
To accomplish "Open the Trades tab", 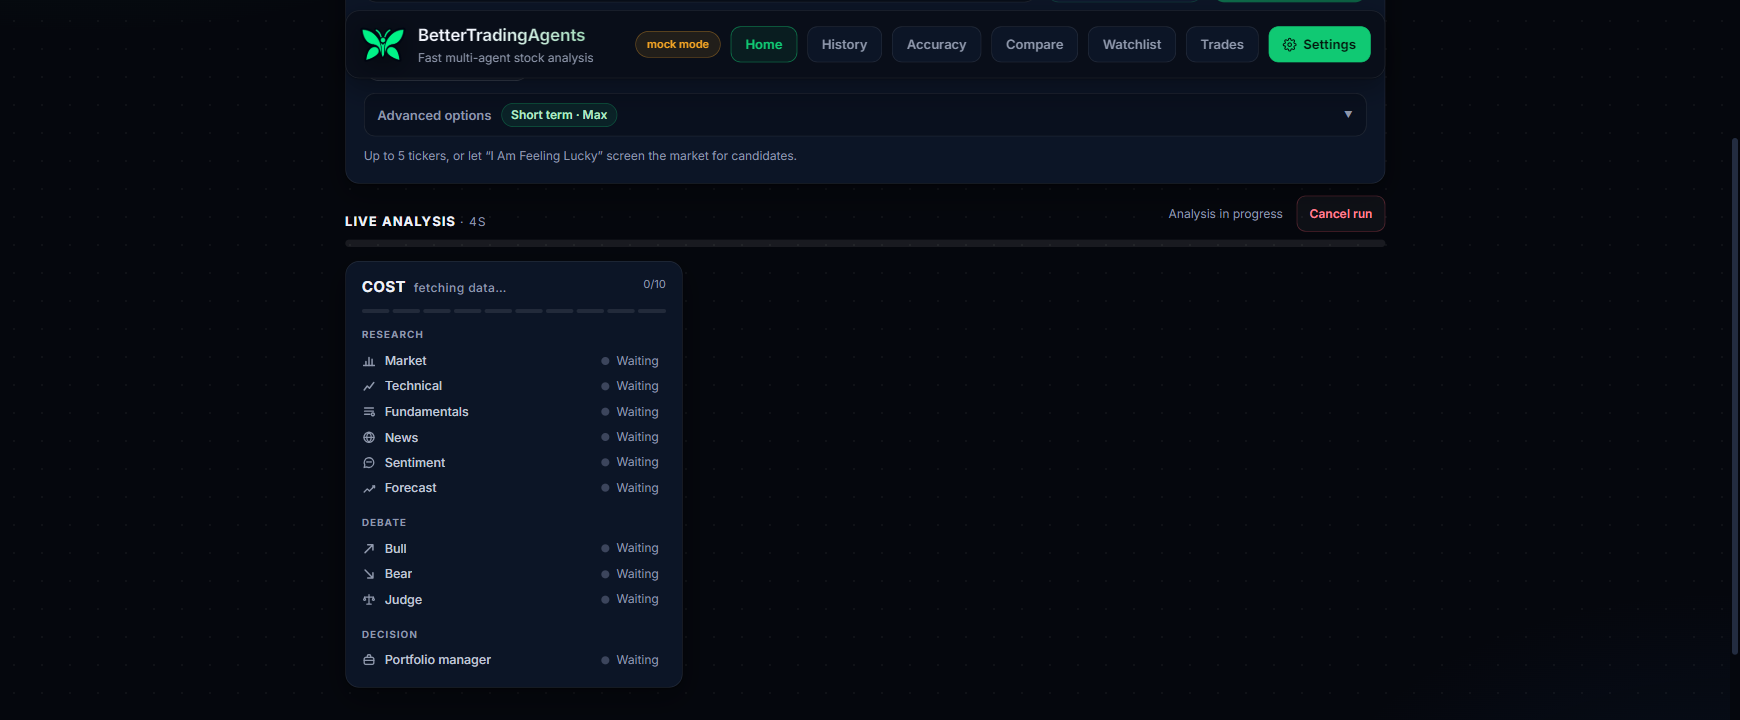I will (1222, 44).
